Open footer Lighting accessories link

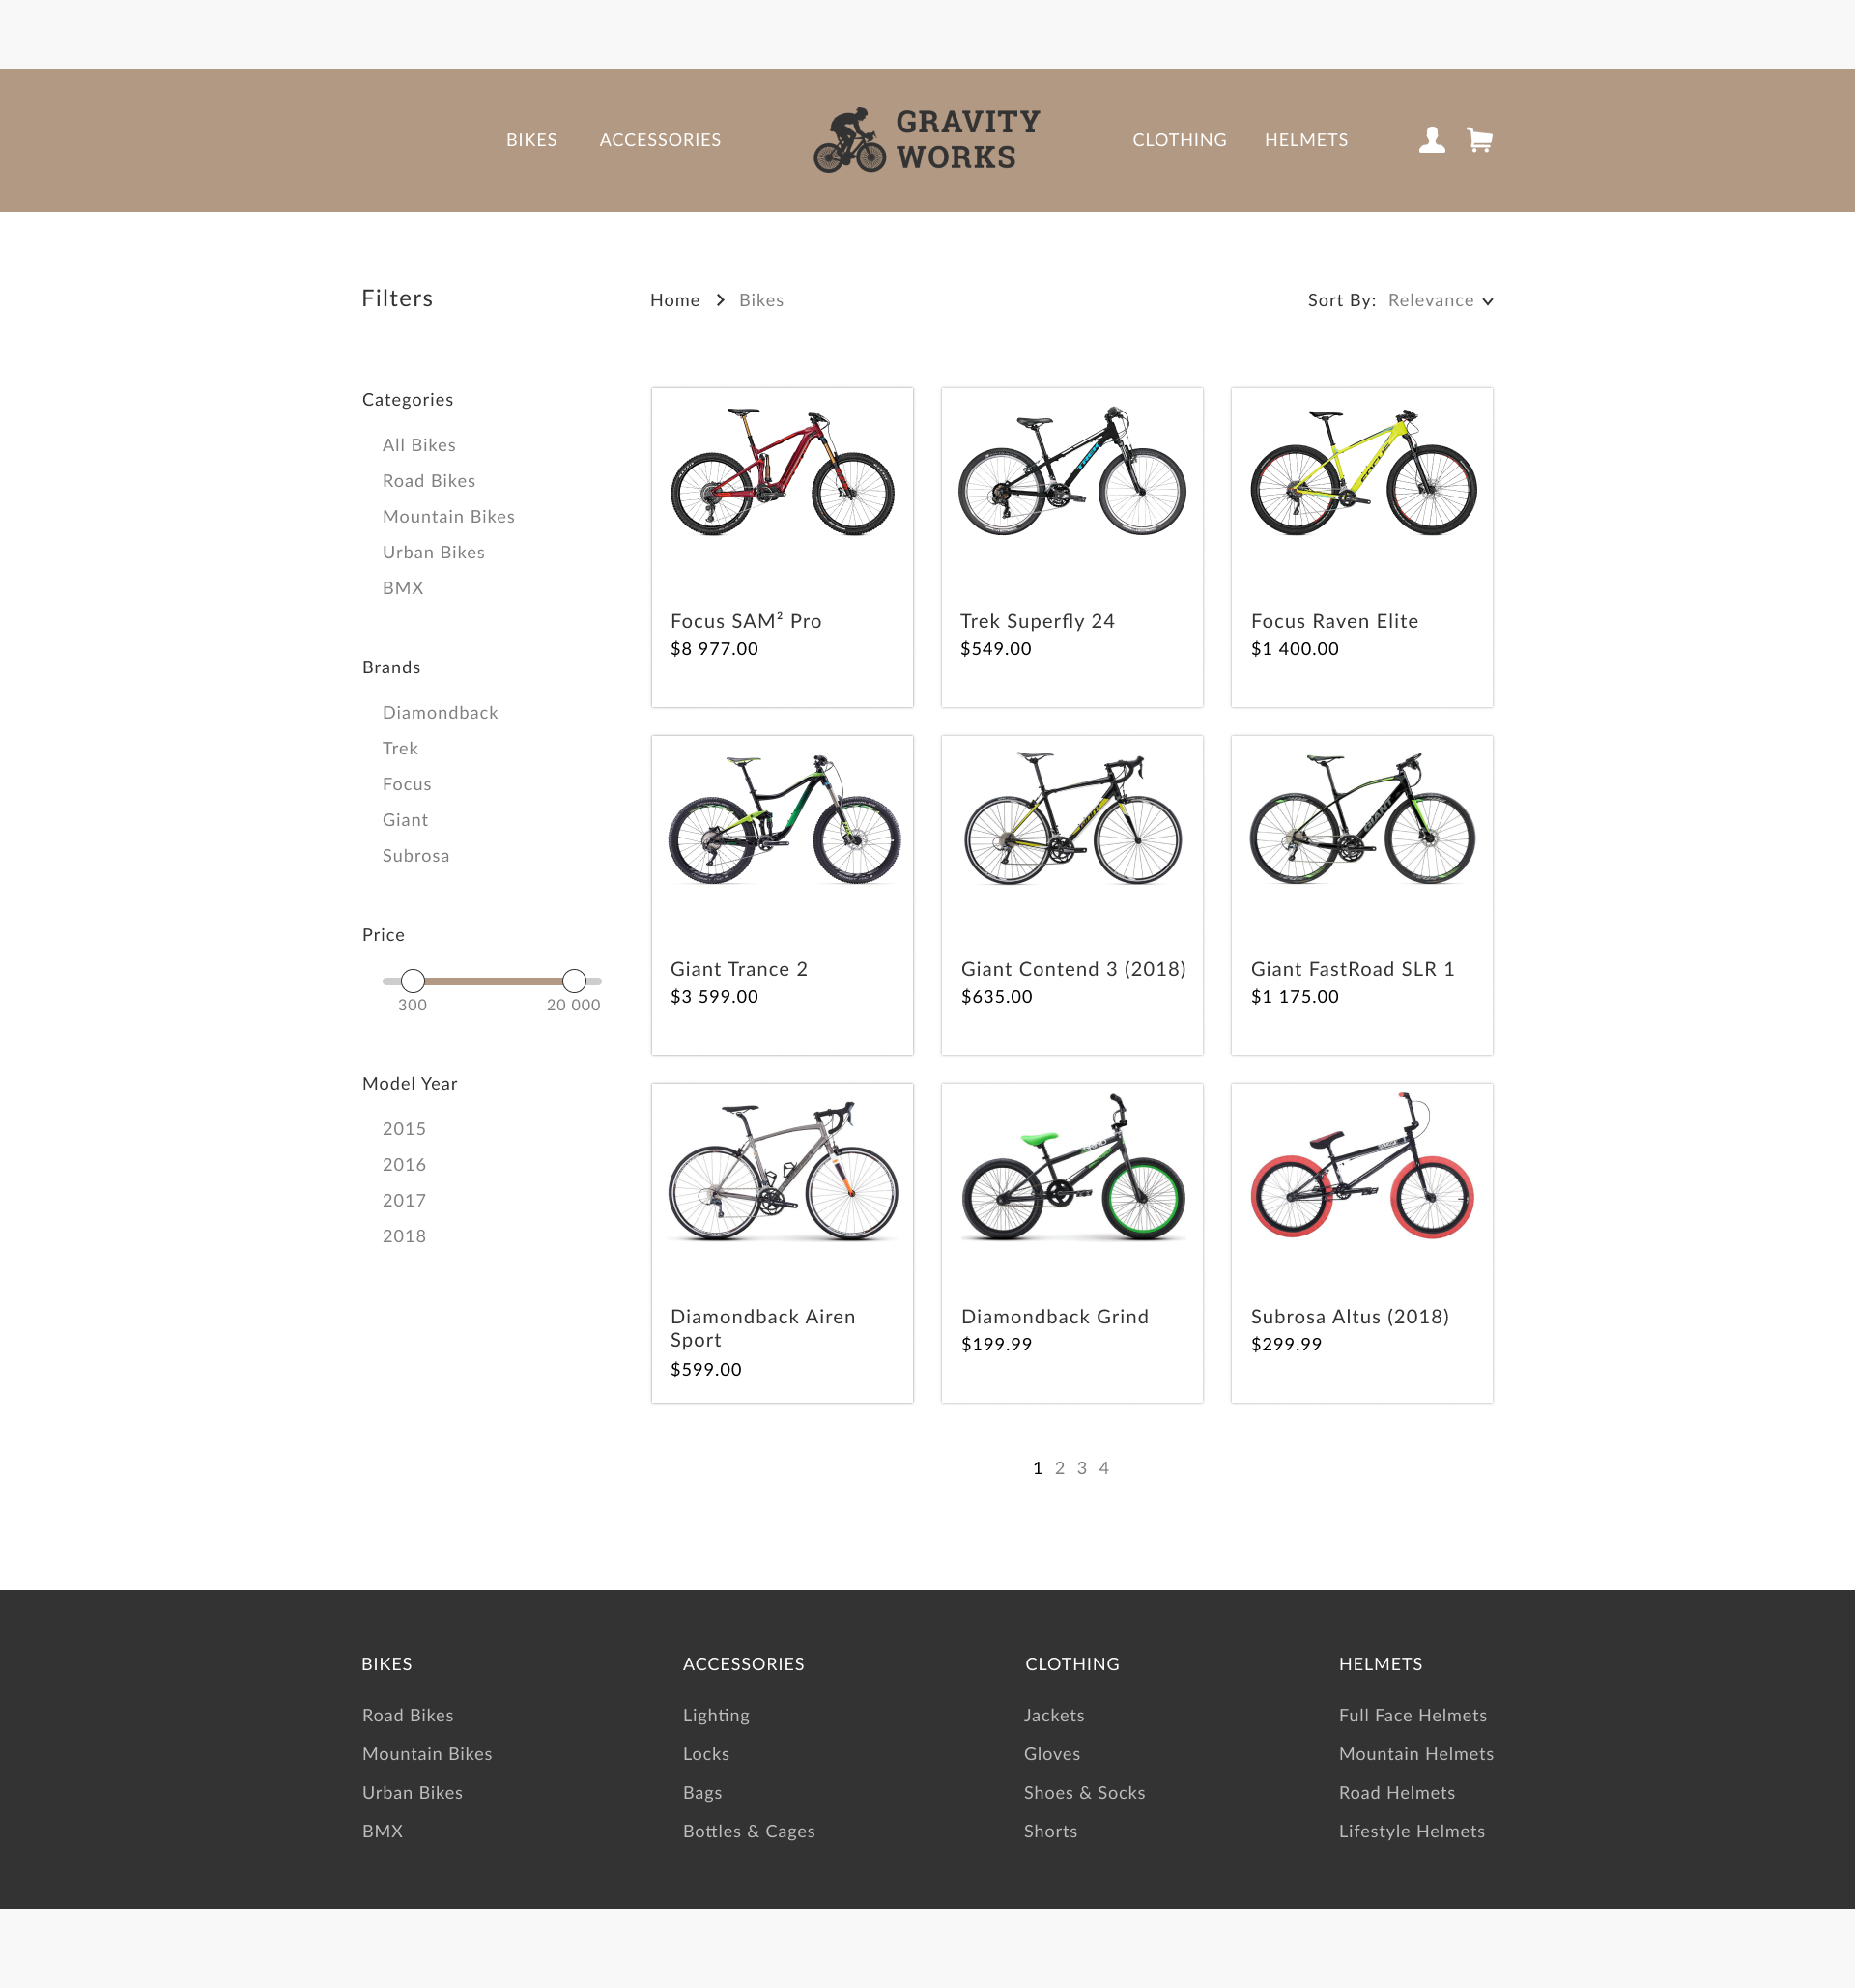(x=716, y=1716)
